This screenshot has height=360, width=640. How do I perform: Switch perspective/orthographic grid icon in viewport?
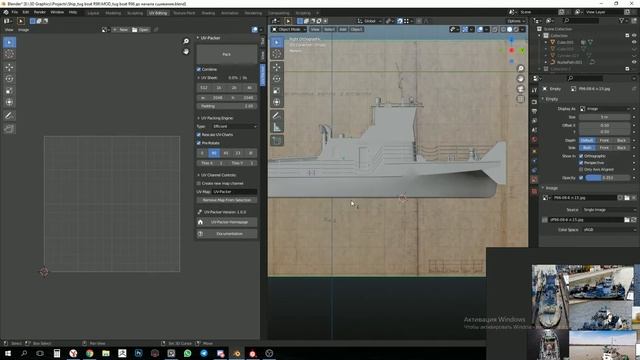520,99
